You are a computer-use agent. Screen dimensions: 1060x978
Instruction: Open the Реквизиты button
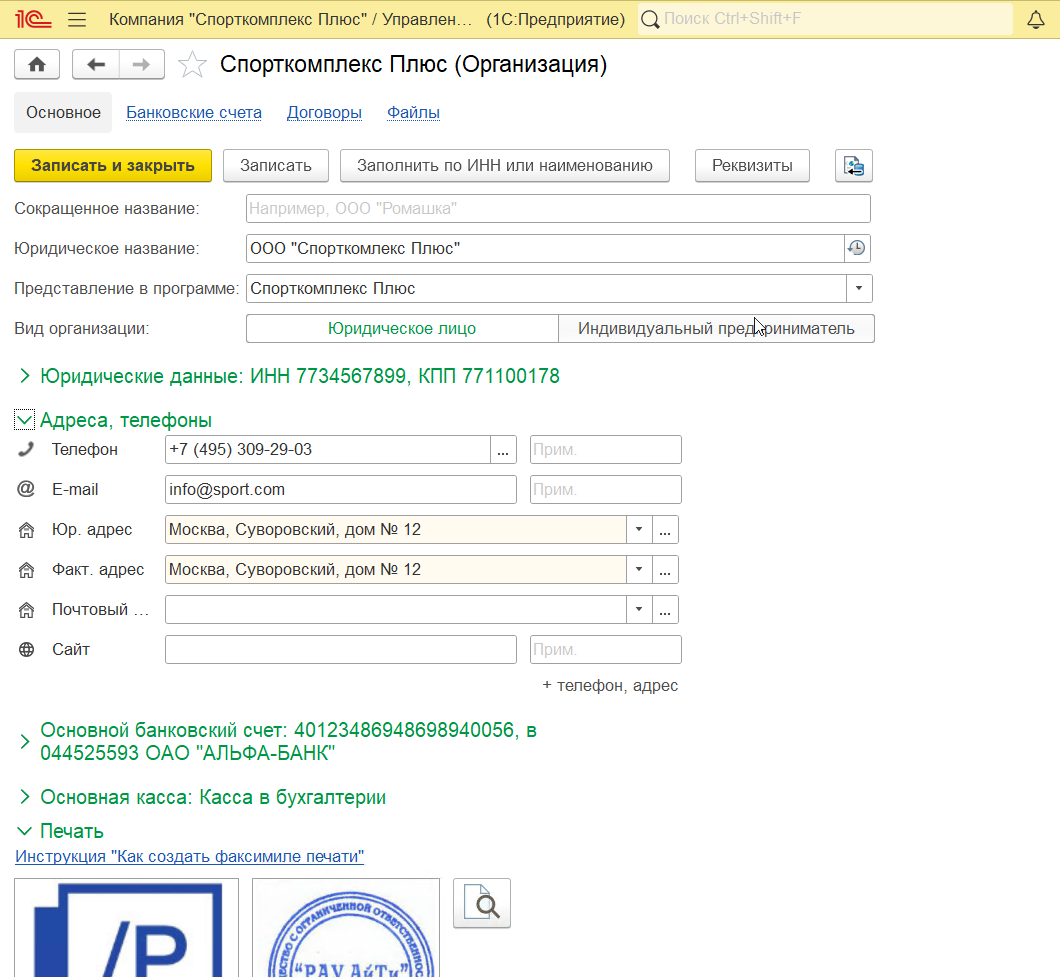(x=752, y=166)
